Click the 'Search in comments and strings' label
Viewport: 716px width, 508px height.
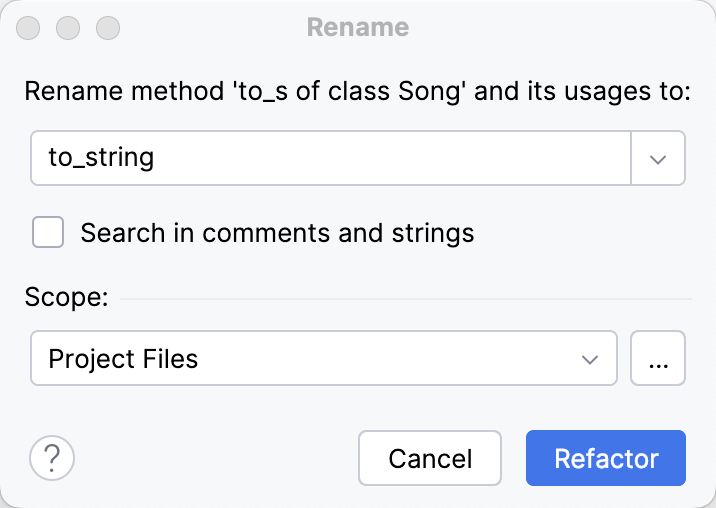click(277, 233)
